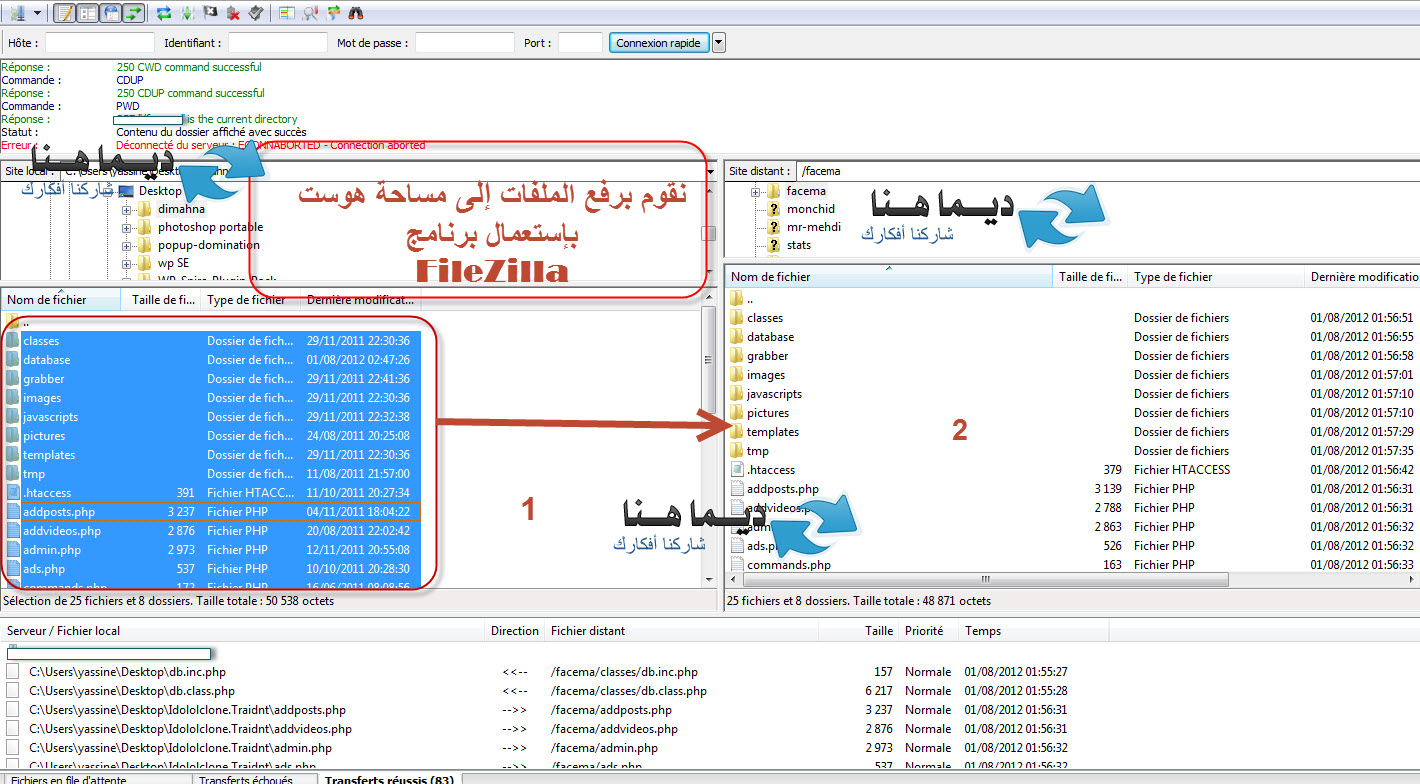Switch to the Transferts échoués tab
The image size is (1420, 784).
click(x=246, y=779)
